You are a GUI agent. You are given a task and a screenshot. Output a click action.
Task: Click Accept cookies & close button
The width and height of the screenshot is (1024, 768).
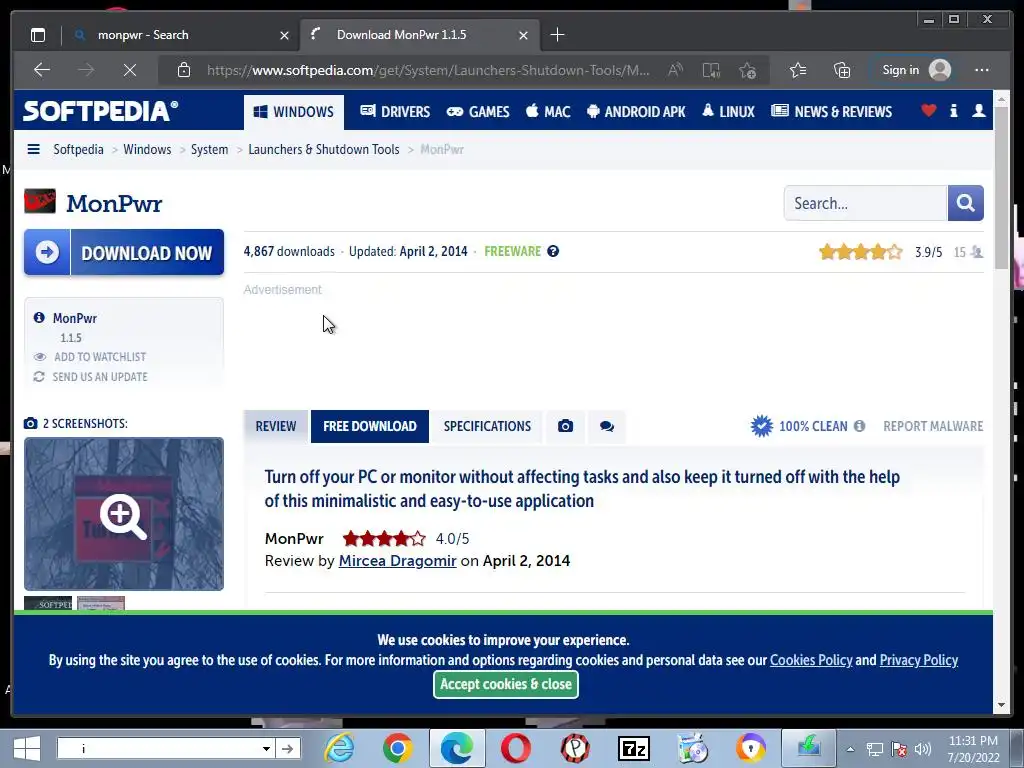[x=505, y=684]
